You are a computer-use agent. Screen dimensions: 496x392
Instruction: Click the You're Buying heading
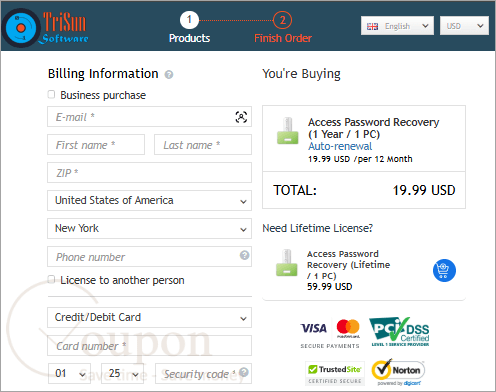301,74
